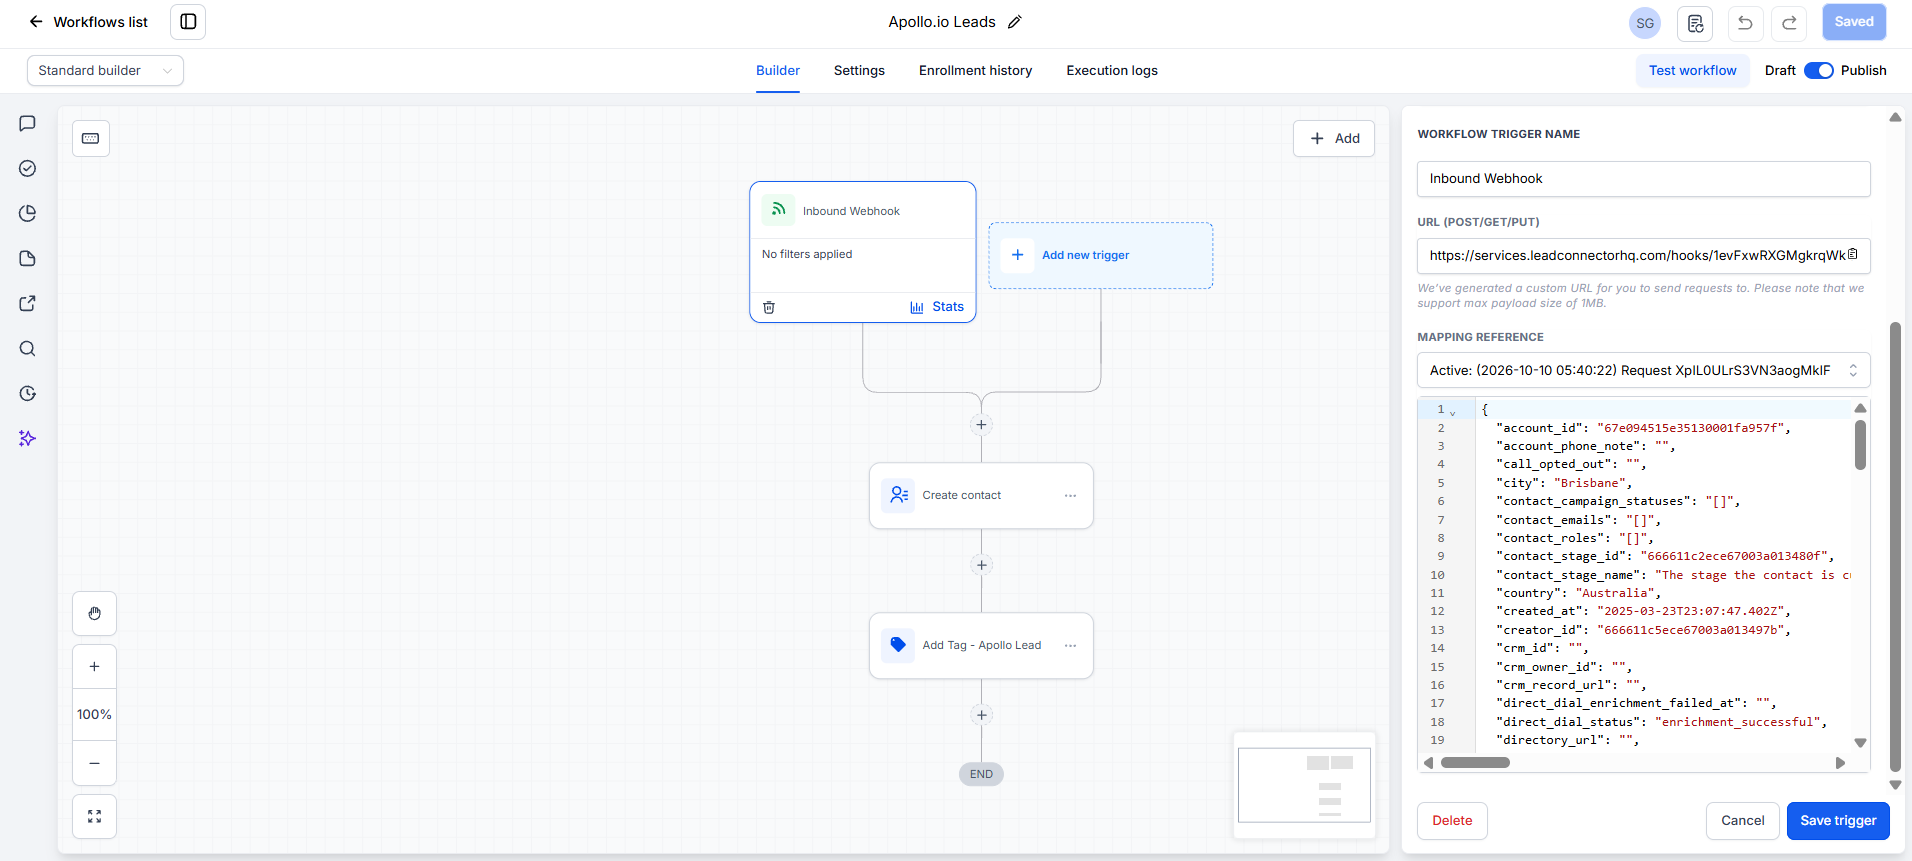This screenshot has height=861, width=1912.
Task: Click Add new trigger box
Action: click(1100, 255)
